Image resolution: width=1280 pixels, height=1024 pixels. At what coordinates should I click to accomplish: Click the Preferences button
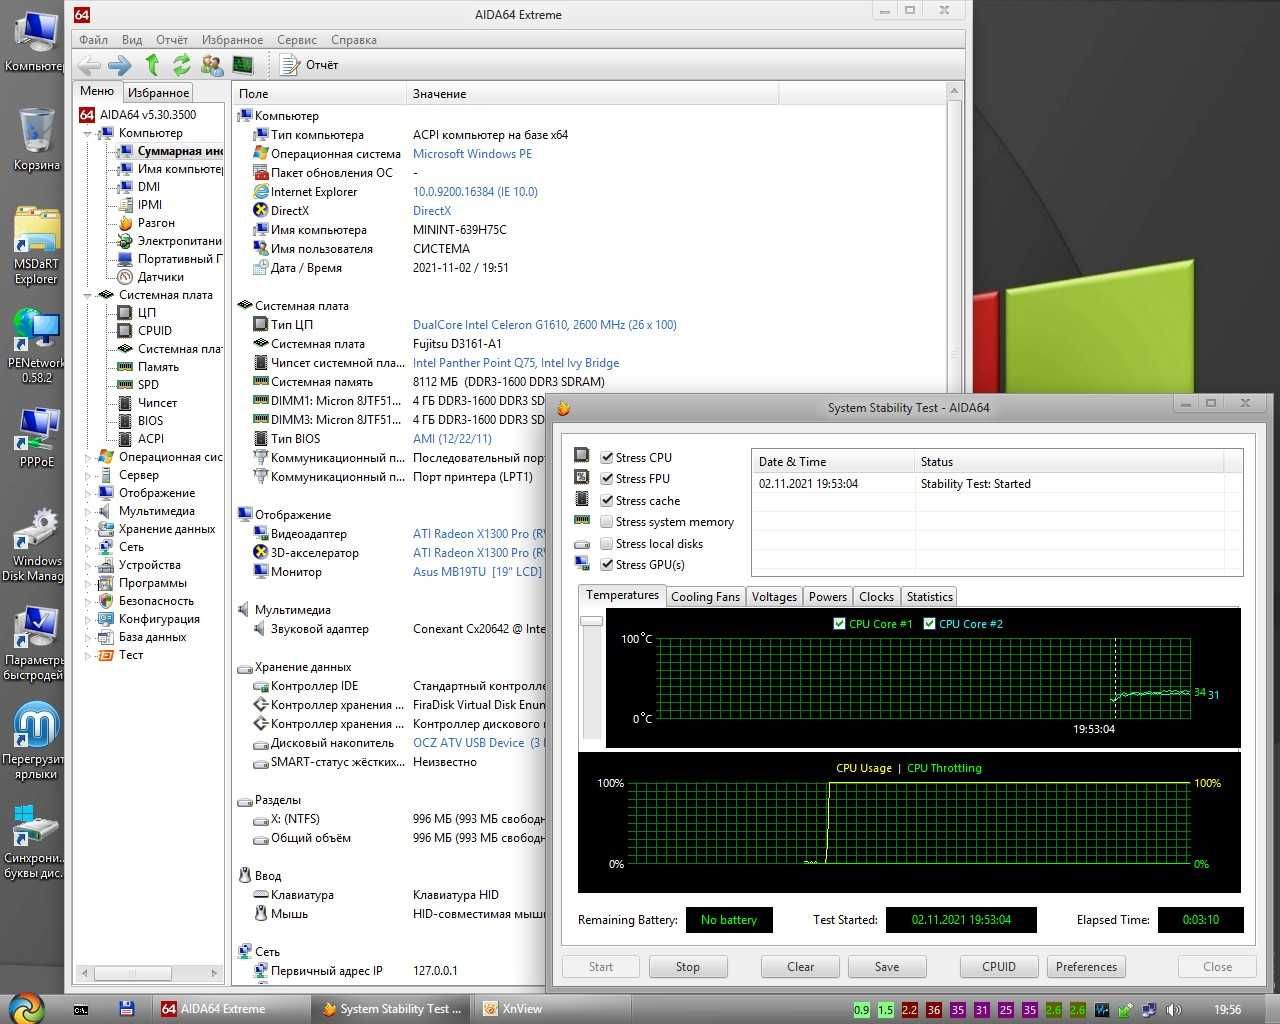(1086, 967)
